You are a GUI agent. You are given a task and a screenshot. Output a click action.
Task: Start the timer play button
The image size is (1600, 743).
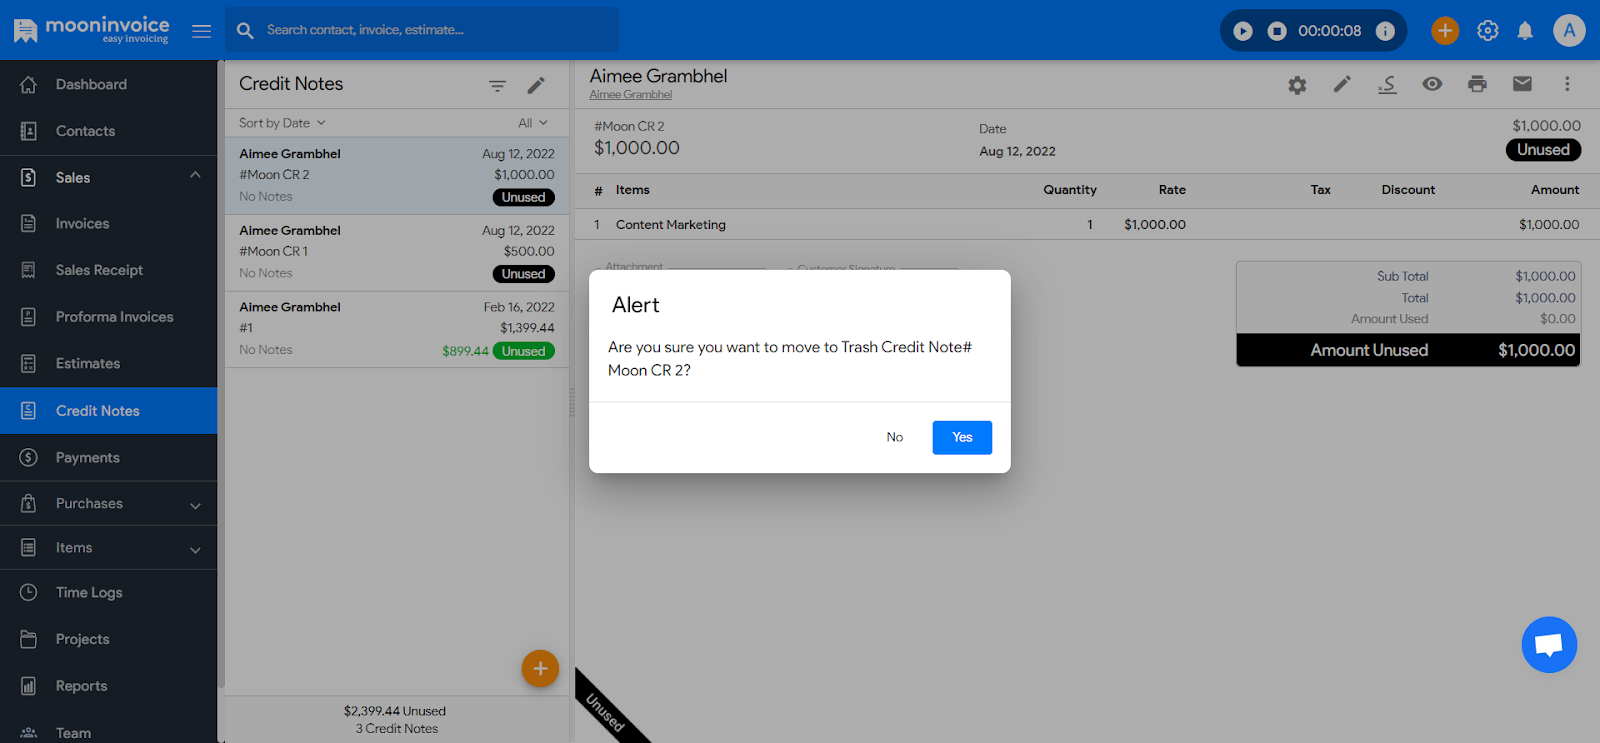(1242, 31)
